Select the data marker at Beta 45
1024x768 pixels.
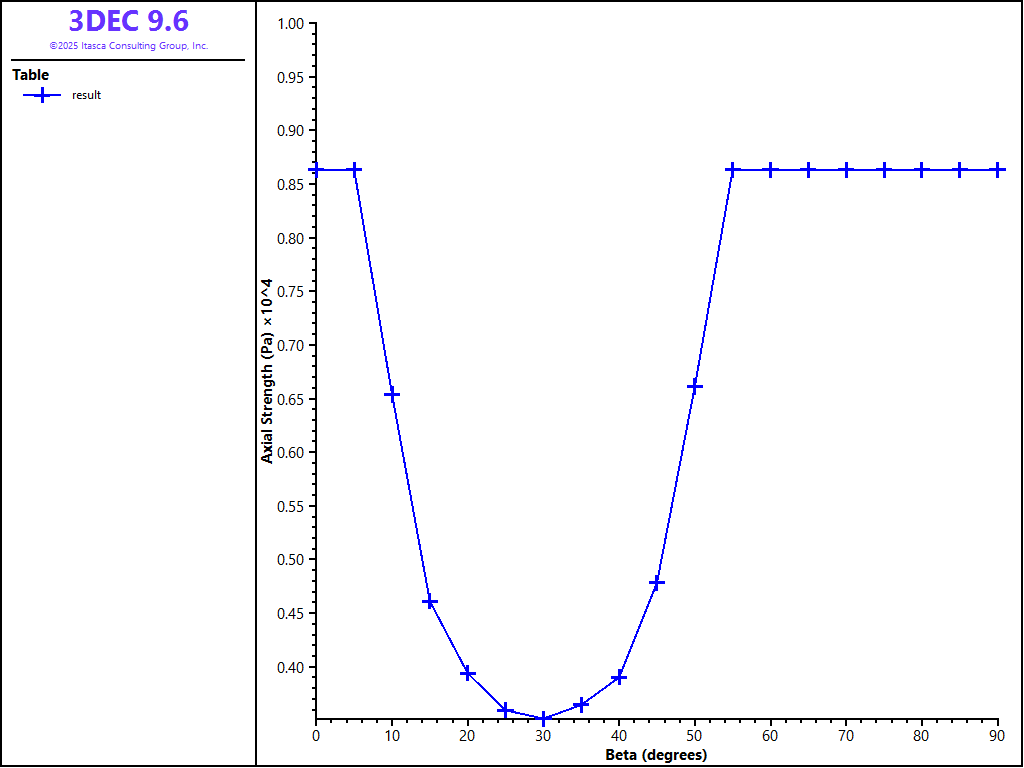pos(657,582)
